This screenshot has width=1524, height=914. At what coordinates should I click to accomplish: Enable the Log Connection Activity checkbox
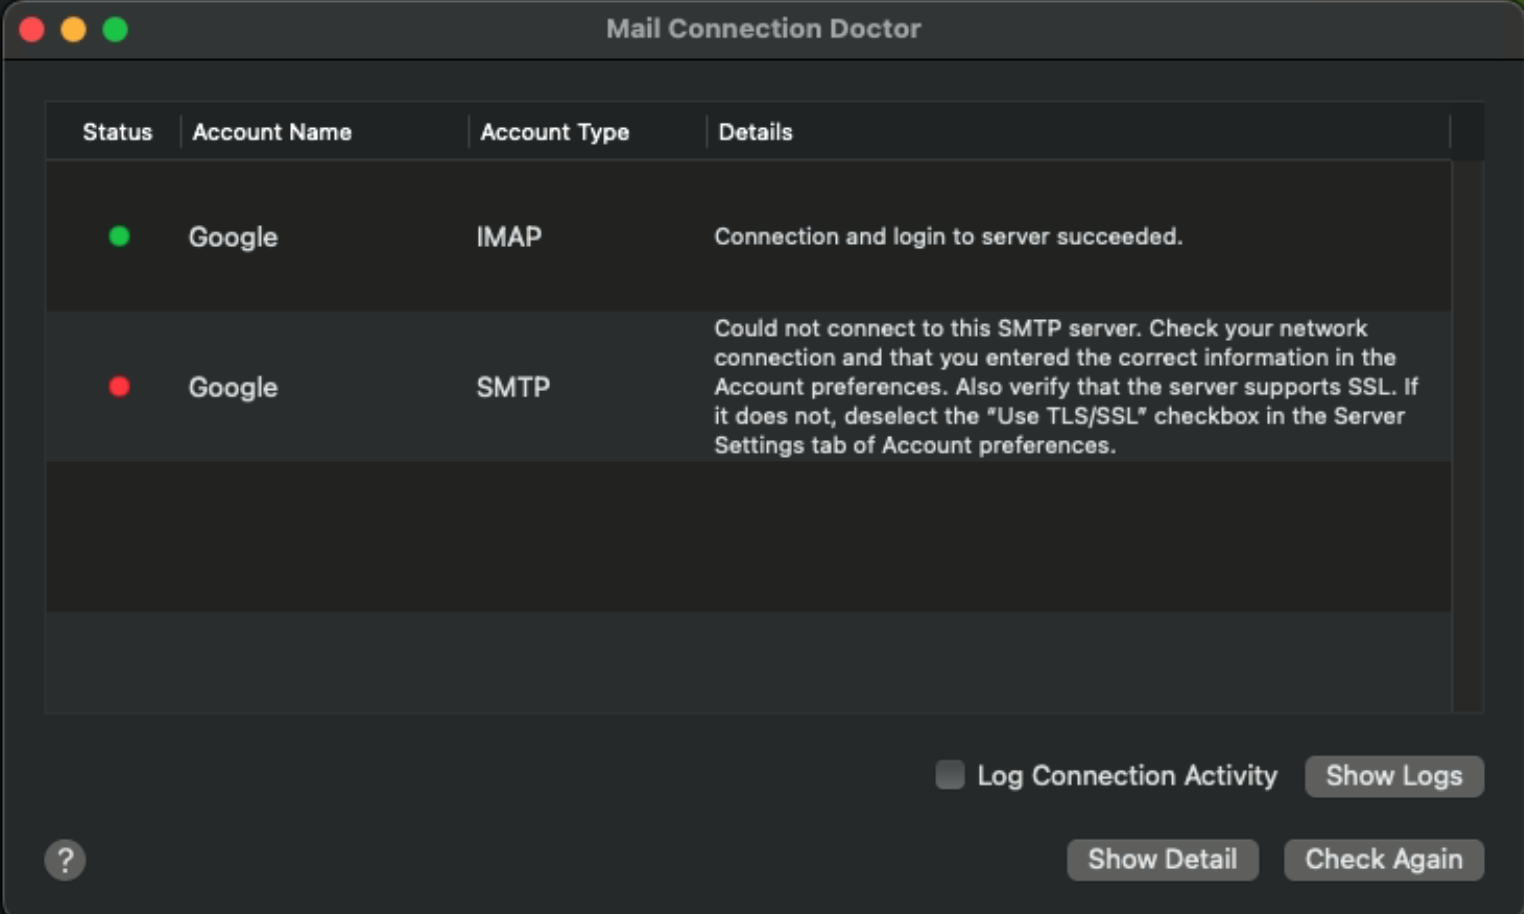tap(950, 775)
